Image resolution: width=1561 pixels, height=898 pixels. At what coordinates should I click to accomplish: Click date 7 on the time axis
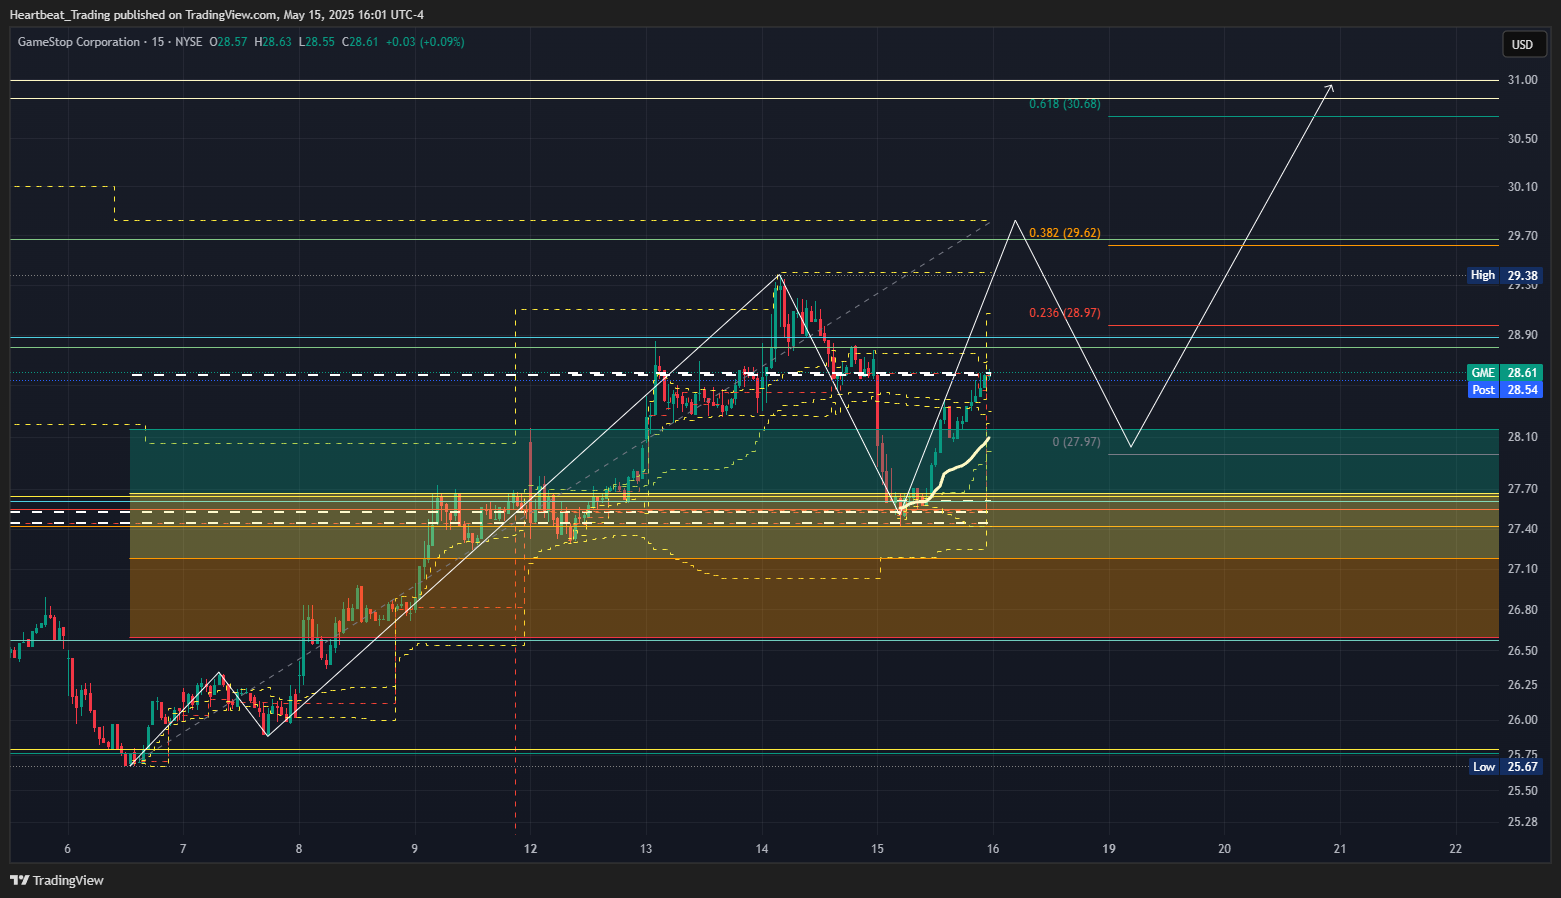point(183,849)
